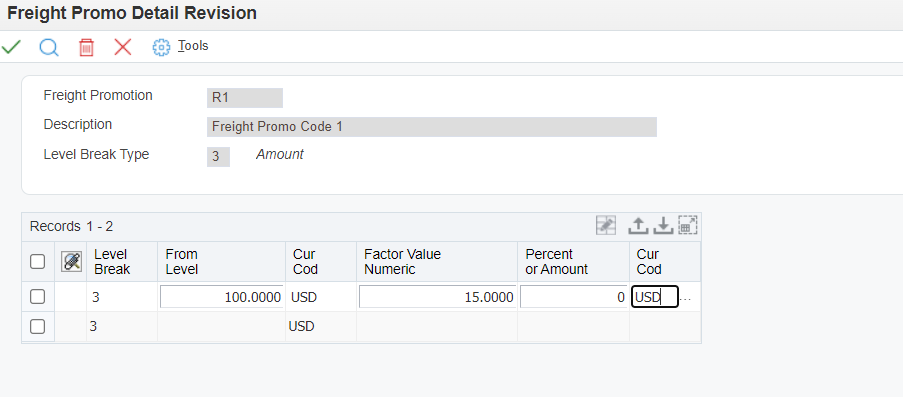The image size is (903, 397).
Task: Click the italic Amount description text
Action: point(280,154)
